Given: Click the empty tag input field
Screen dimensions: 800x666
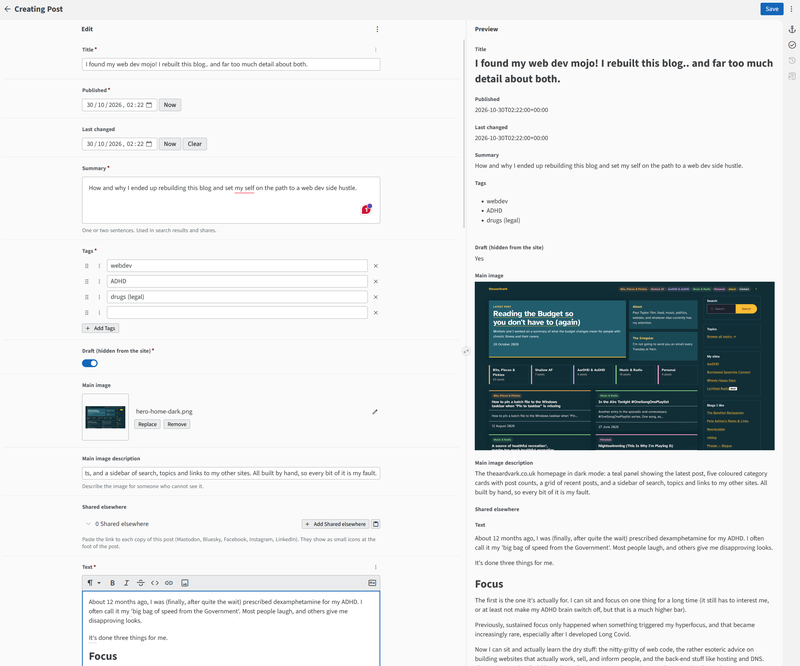Looking at the screenshot, I should tap(237, 312).
